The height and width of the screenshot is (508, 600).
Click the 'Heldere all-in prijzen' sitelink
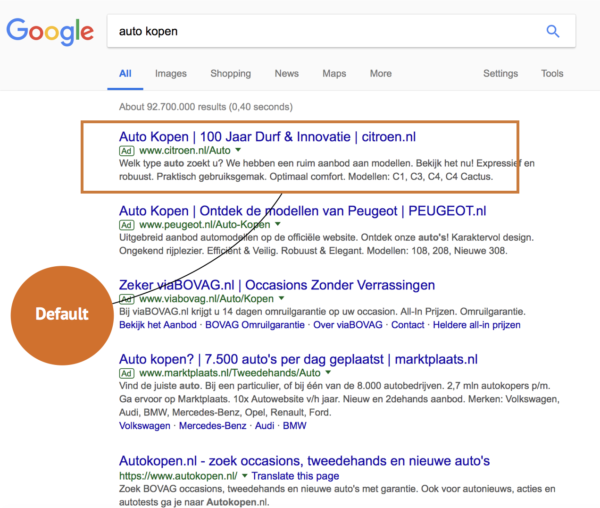tap(476, 325)
